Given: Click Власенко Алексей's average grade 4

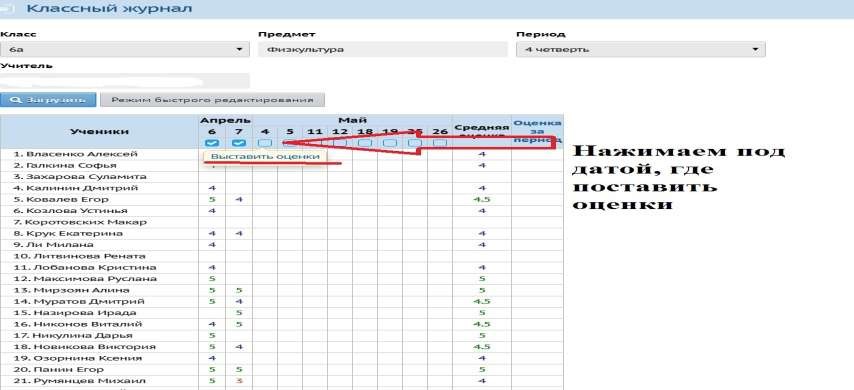Looking at the screenshot, I should point(481,154).
